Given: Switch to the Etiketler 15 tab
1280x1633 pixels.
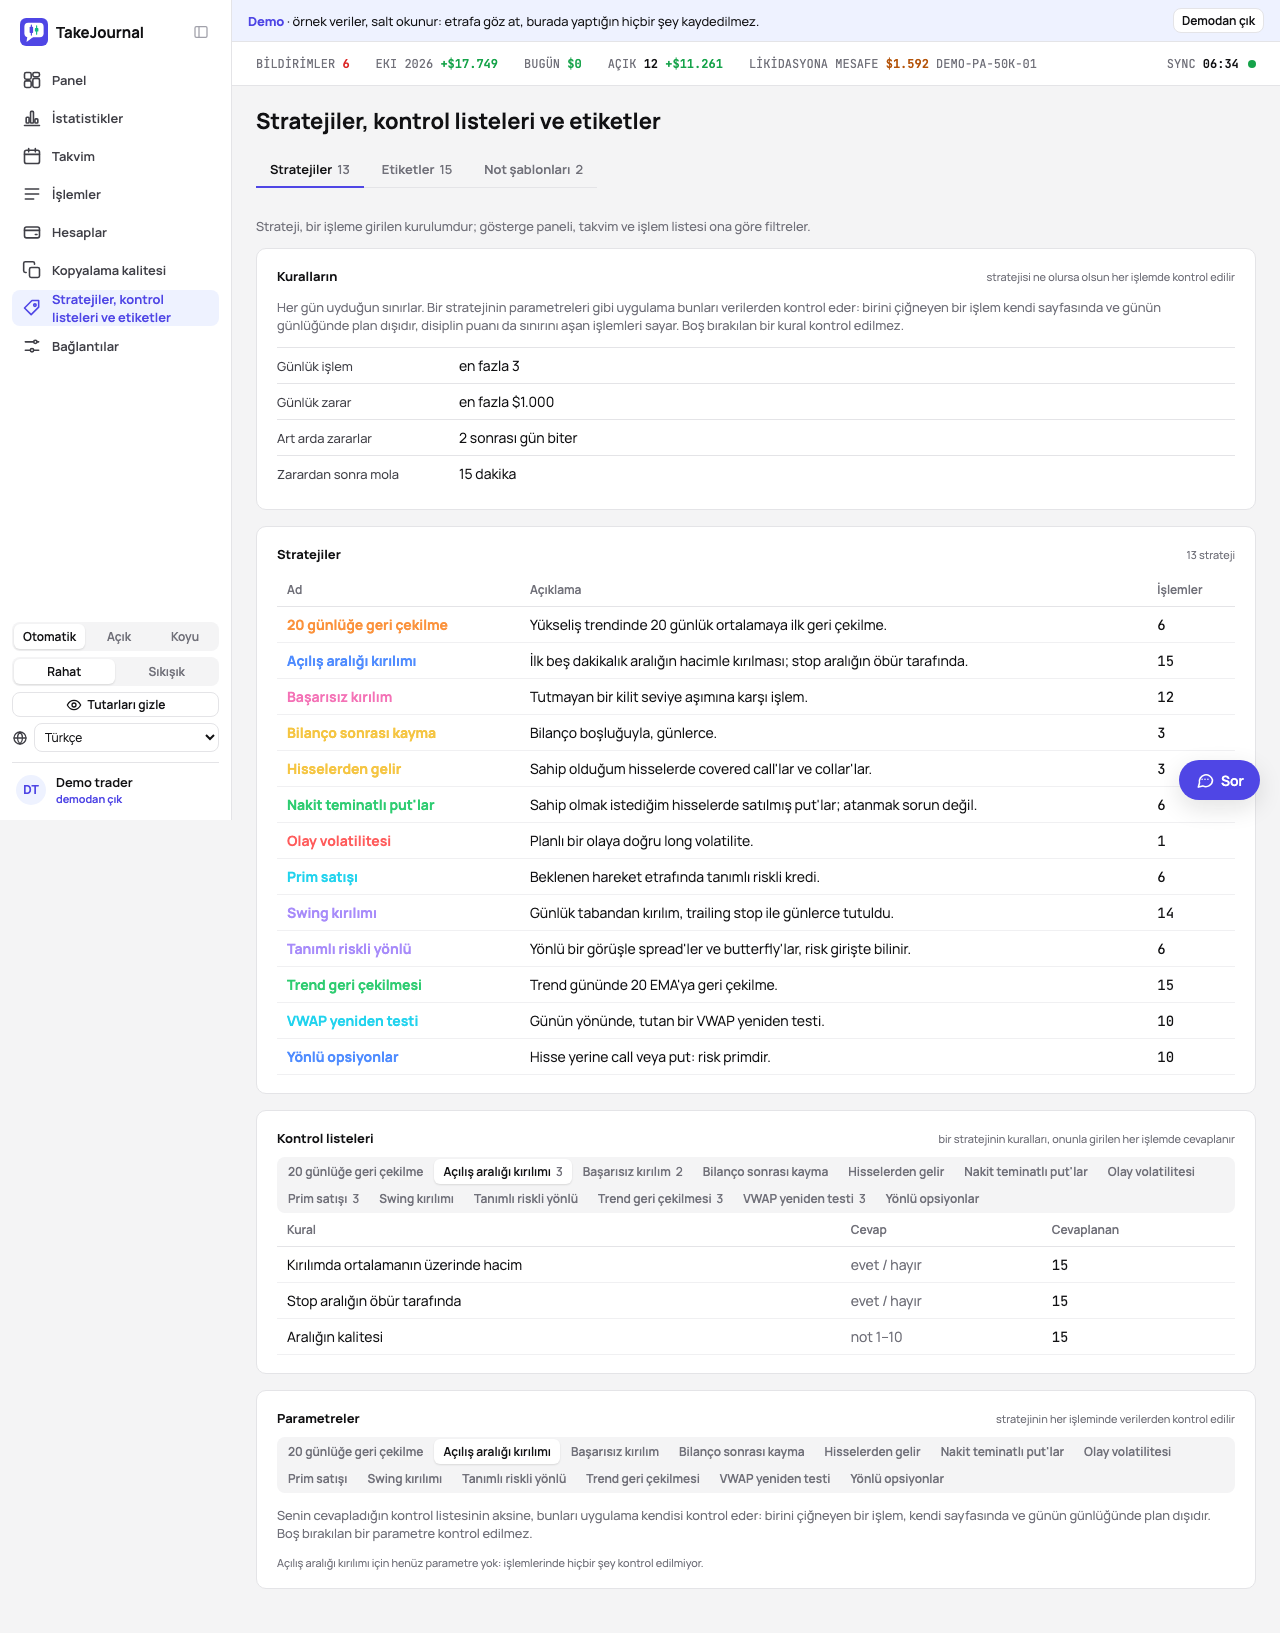Looking at the screenshot, I should click(x=417, y=170).
